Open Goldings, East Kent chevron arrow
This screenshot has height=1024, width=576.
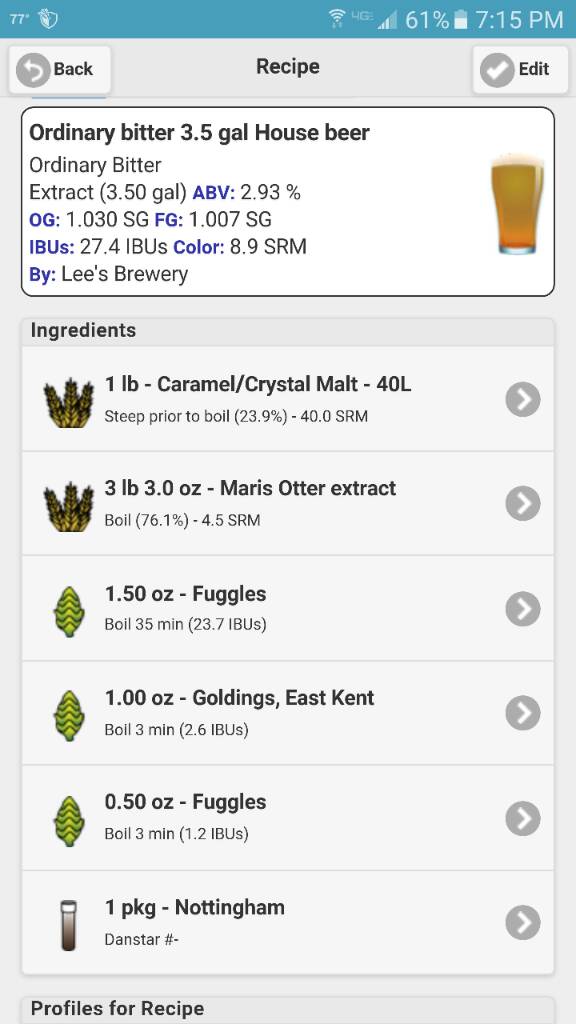pos(523,713)
